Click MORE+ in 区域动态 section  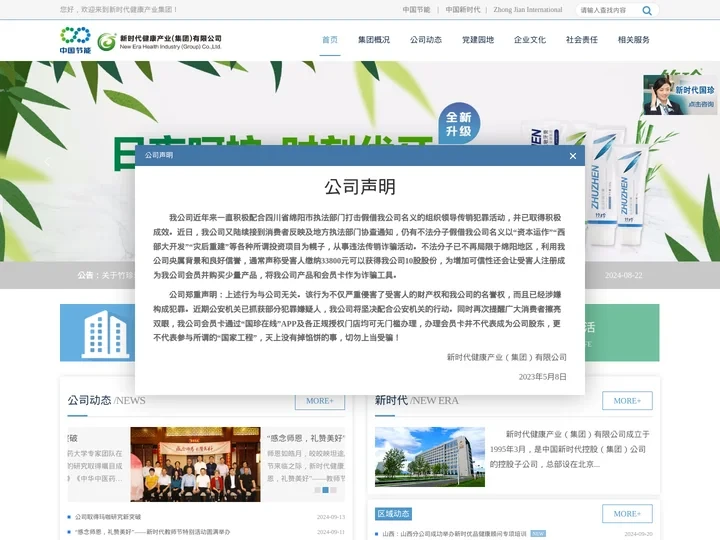pyautogui.click(x=627, y=514)
